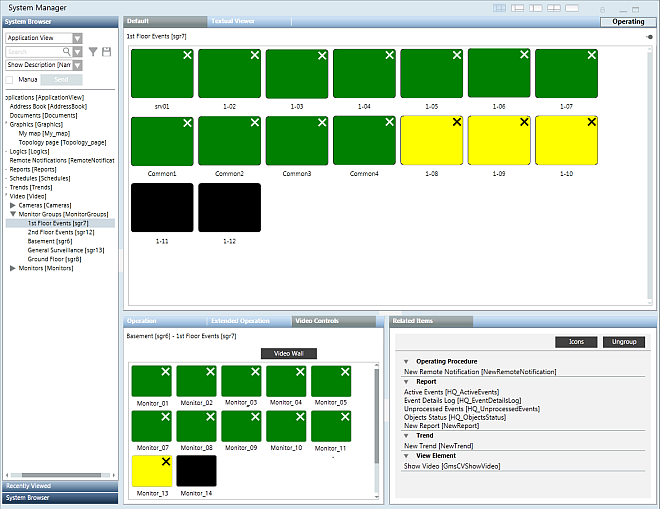The width and height of the screenshot is (660, 509).
Task: Click the X on Monitor_13 tile
Action: point(165,462)
